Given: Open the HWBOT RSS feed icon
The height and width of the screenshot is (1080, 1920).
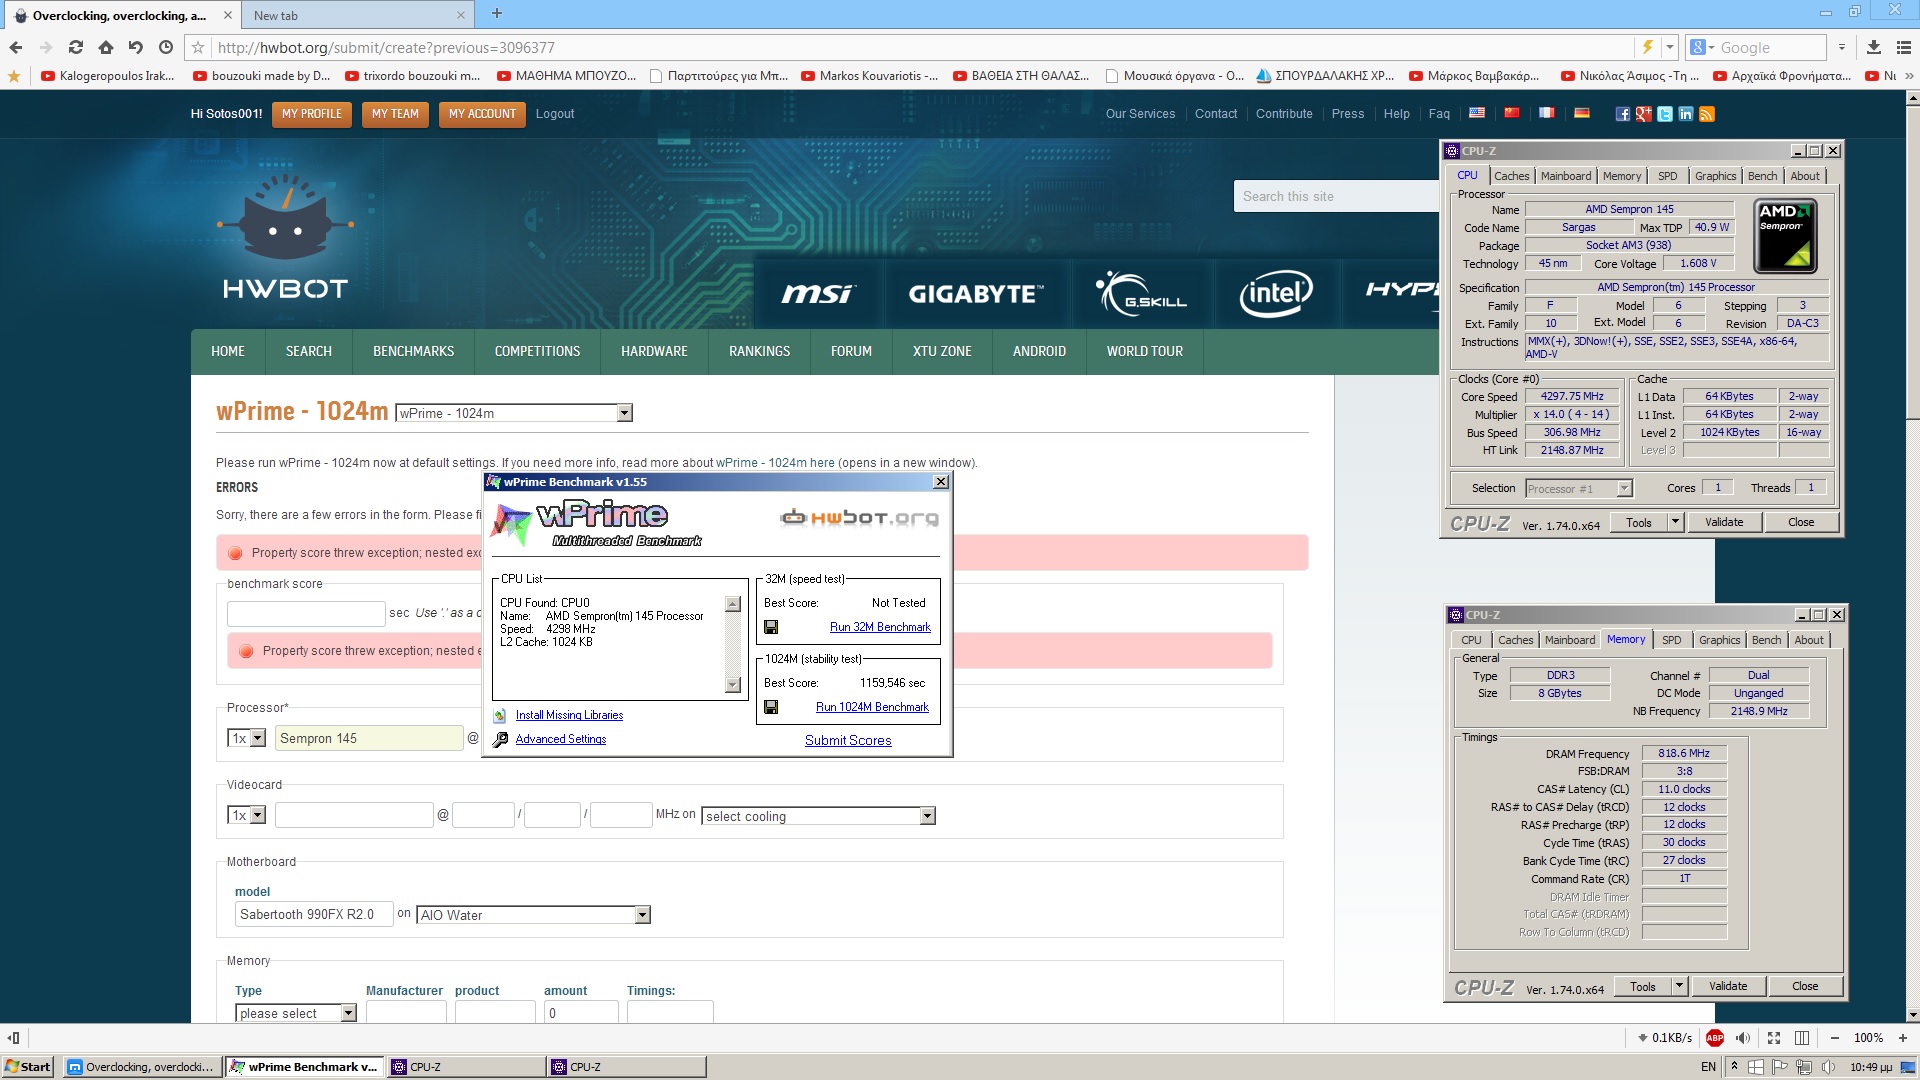Looking at the screenshot, I should (1706, 114).
